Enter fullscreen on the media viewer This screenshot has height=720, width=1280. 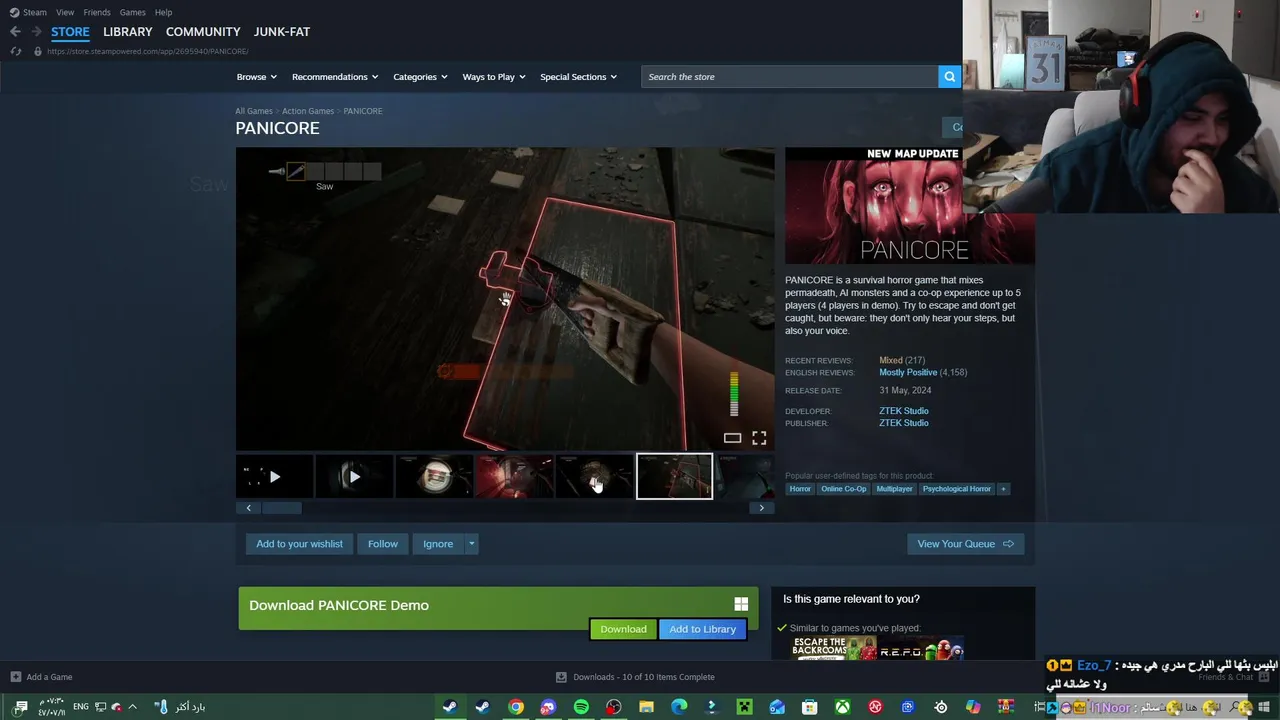point(759,438)
